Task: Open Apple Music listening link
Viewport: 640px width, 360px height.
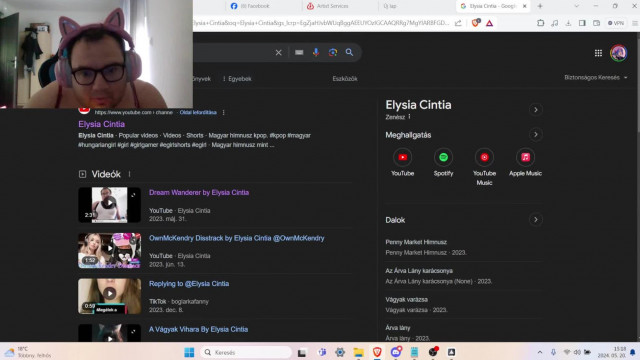Action: coord(525,163)
